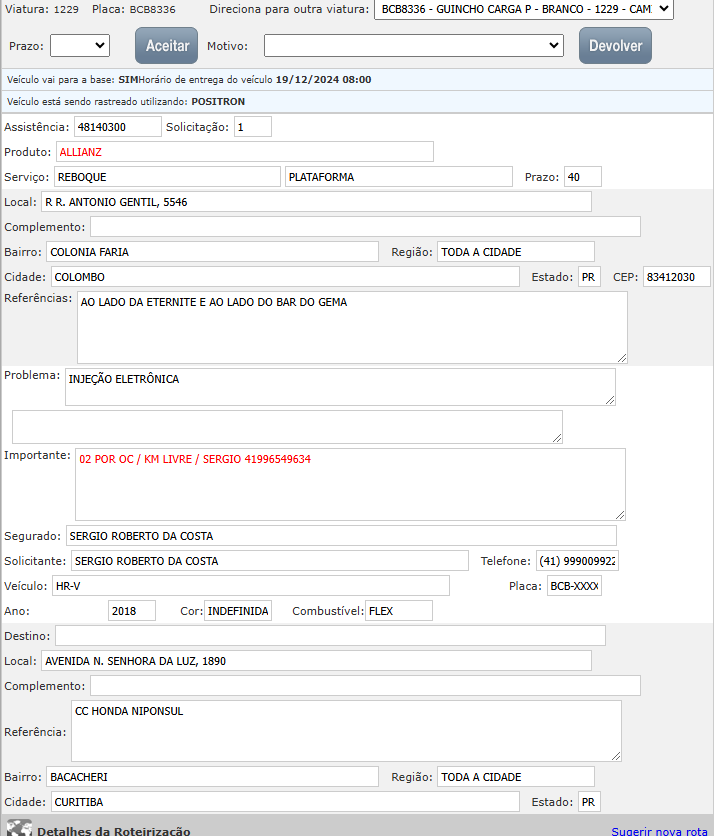
Task: Click the Referências text area
Action: [352, 327]
